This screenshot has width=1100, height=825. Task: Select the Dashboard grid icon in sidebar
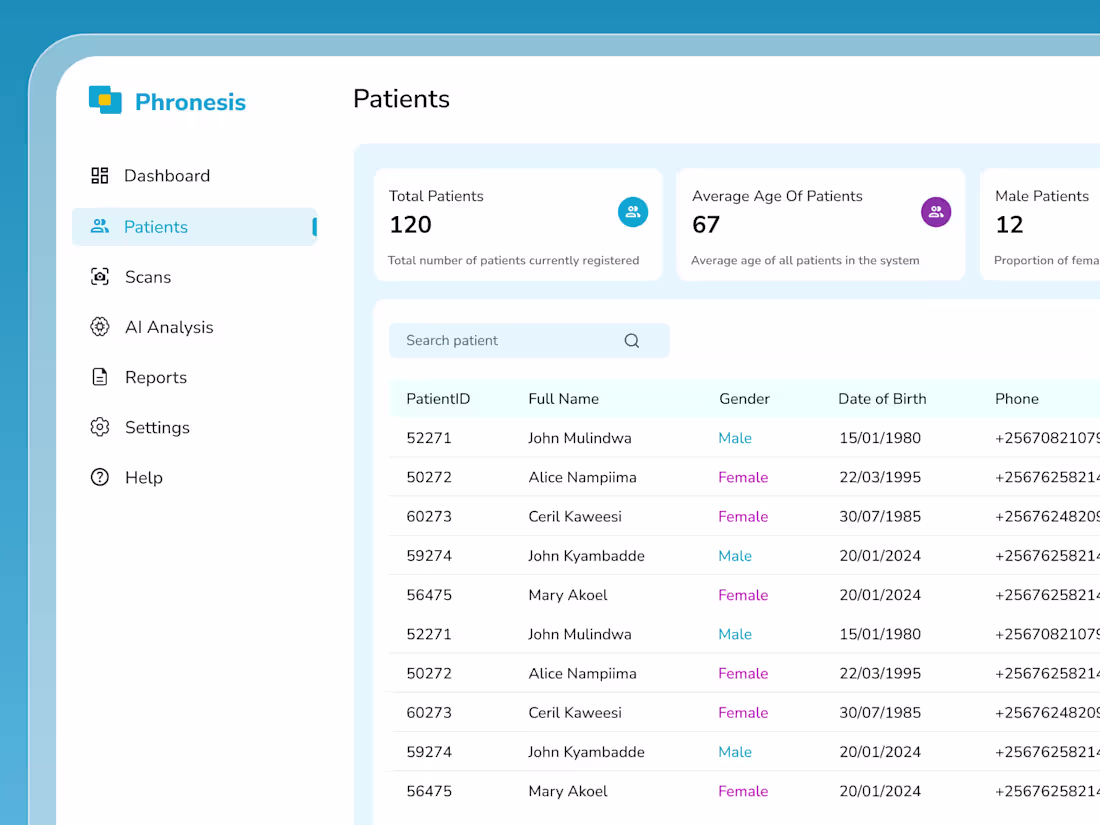click(100, 175)
